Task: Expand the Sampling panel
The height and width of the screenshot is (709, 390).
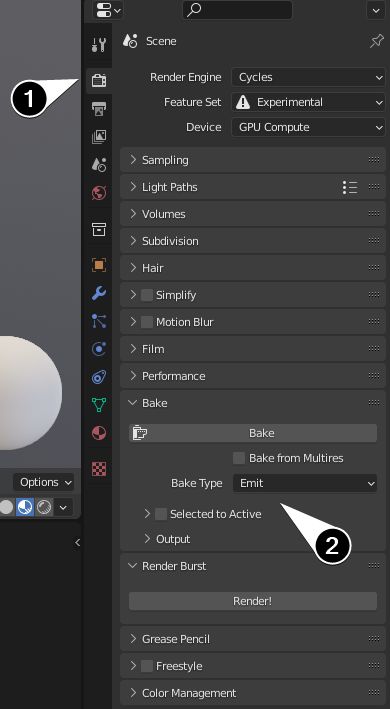Action: [253, 160]
